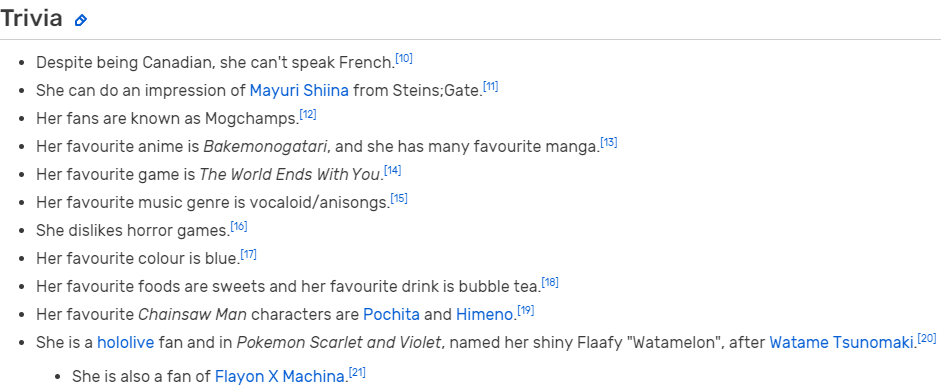
Task: Open reference 17 after favourite colour
Action: click(248, 254)
